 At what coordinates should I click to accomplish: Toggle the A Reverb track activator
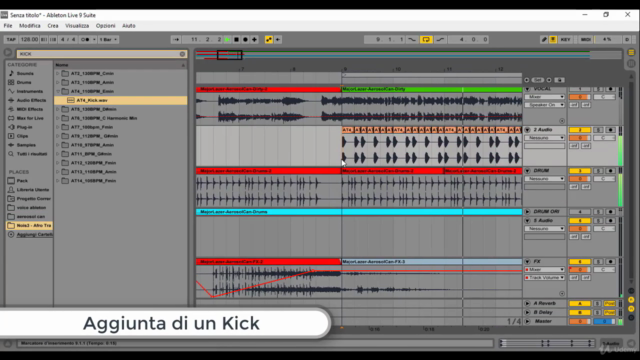point(580,304)
